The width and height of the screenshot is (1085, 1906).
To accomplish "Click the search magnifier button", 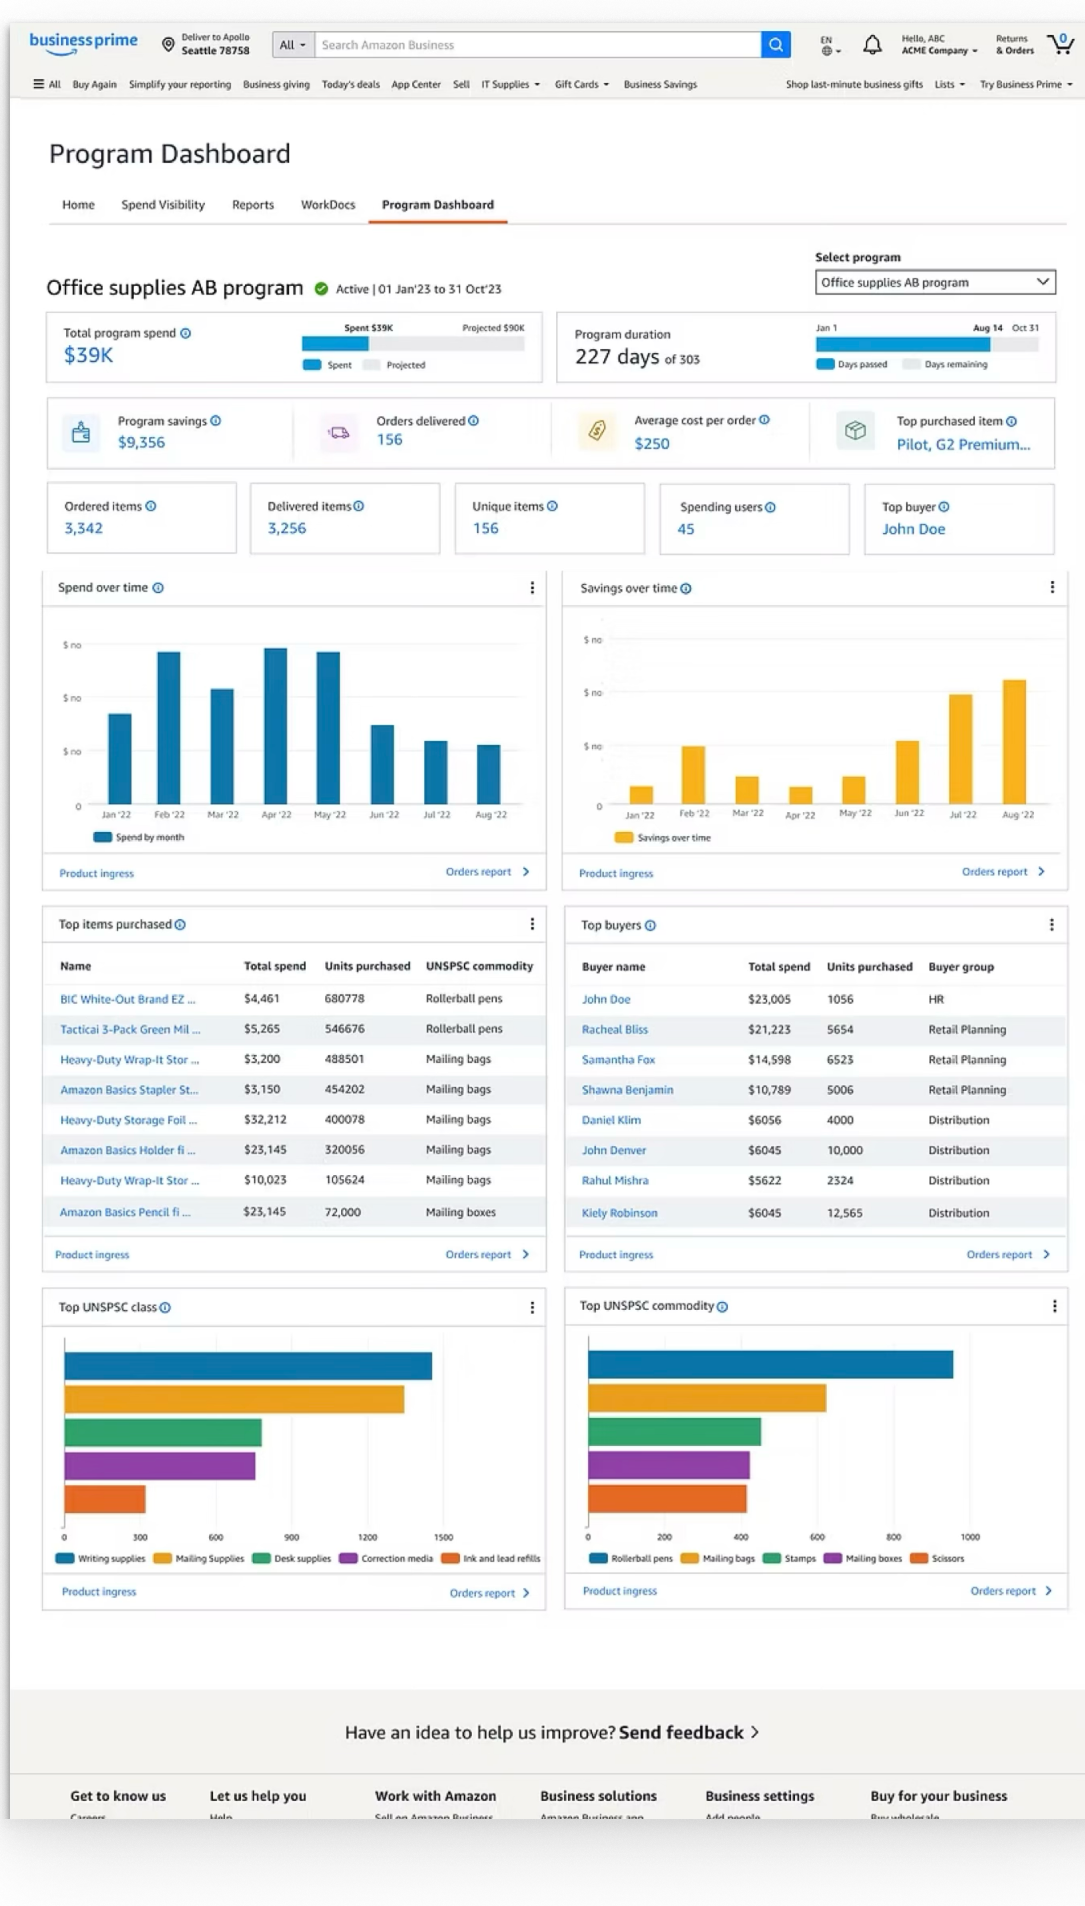I will 775,45.
